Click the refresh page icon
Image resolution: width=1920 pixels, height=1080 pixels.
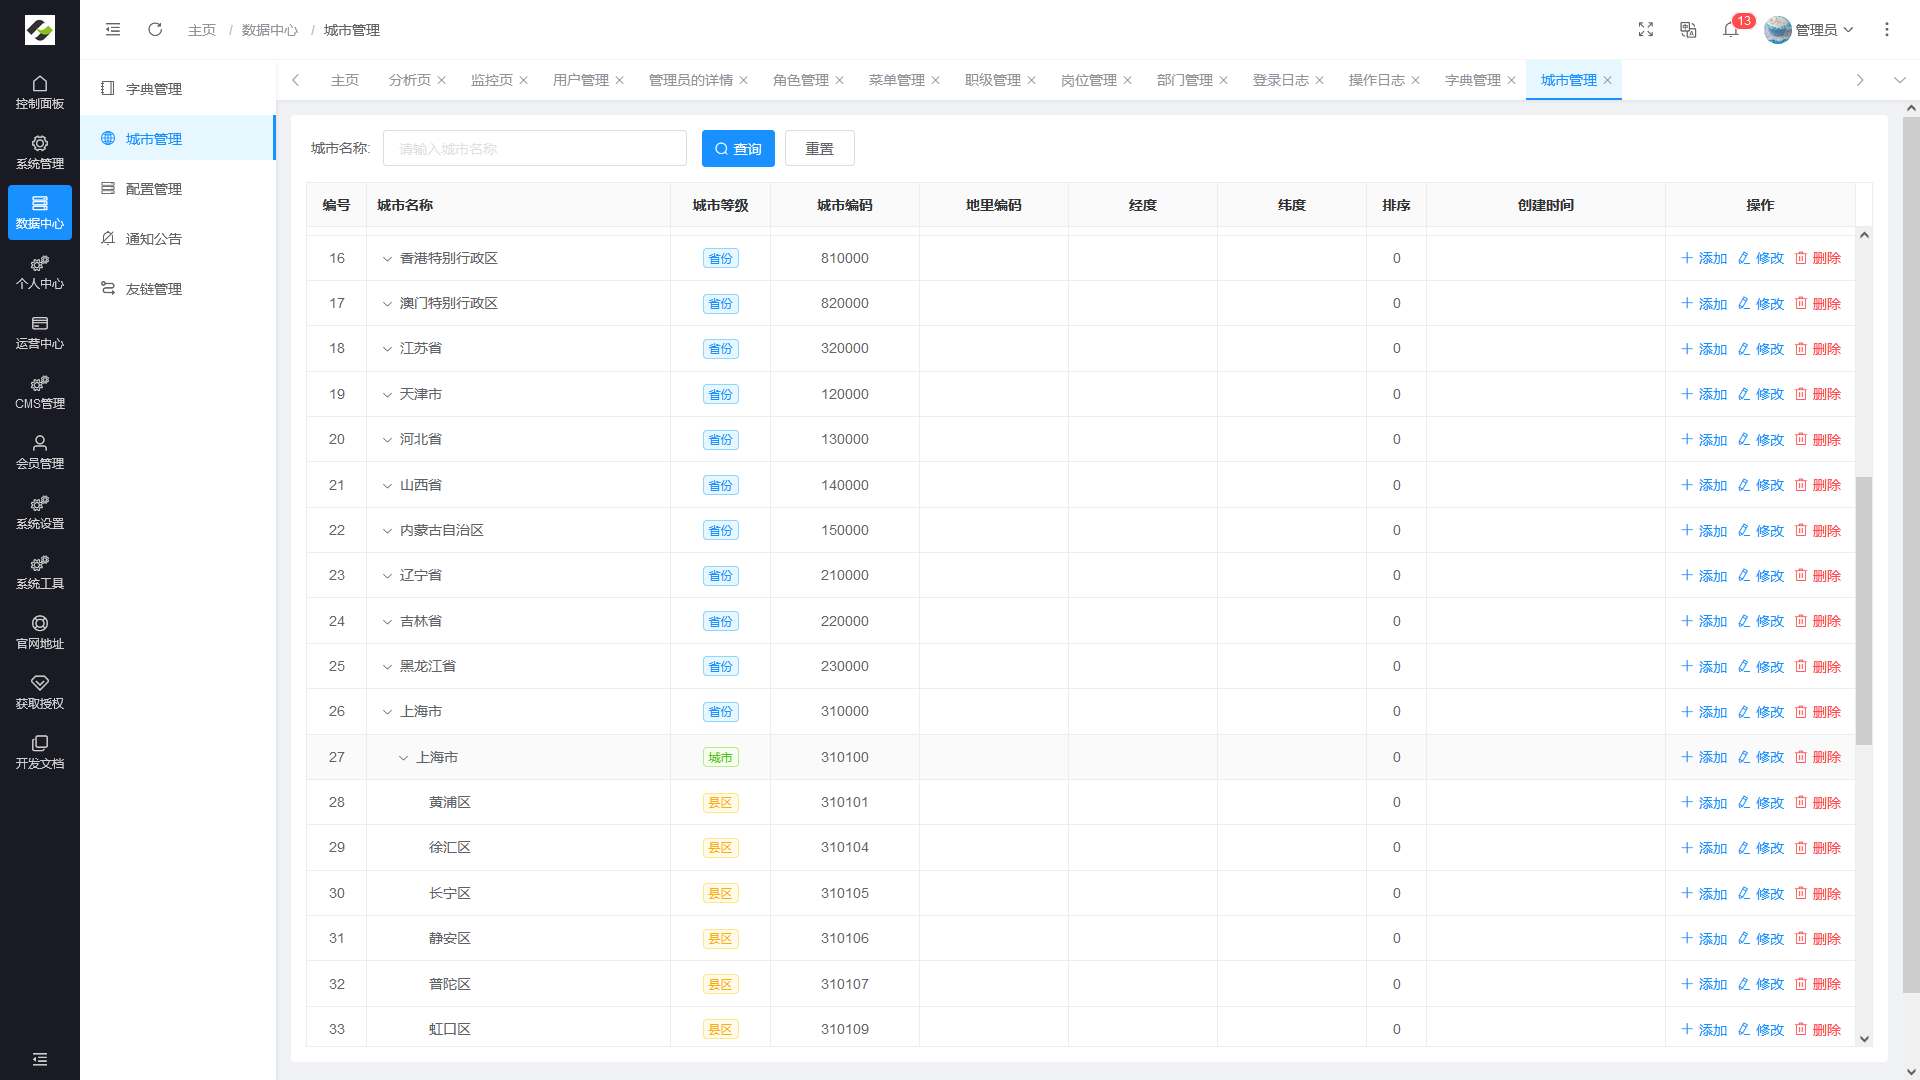(155, 30)
